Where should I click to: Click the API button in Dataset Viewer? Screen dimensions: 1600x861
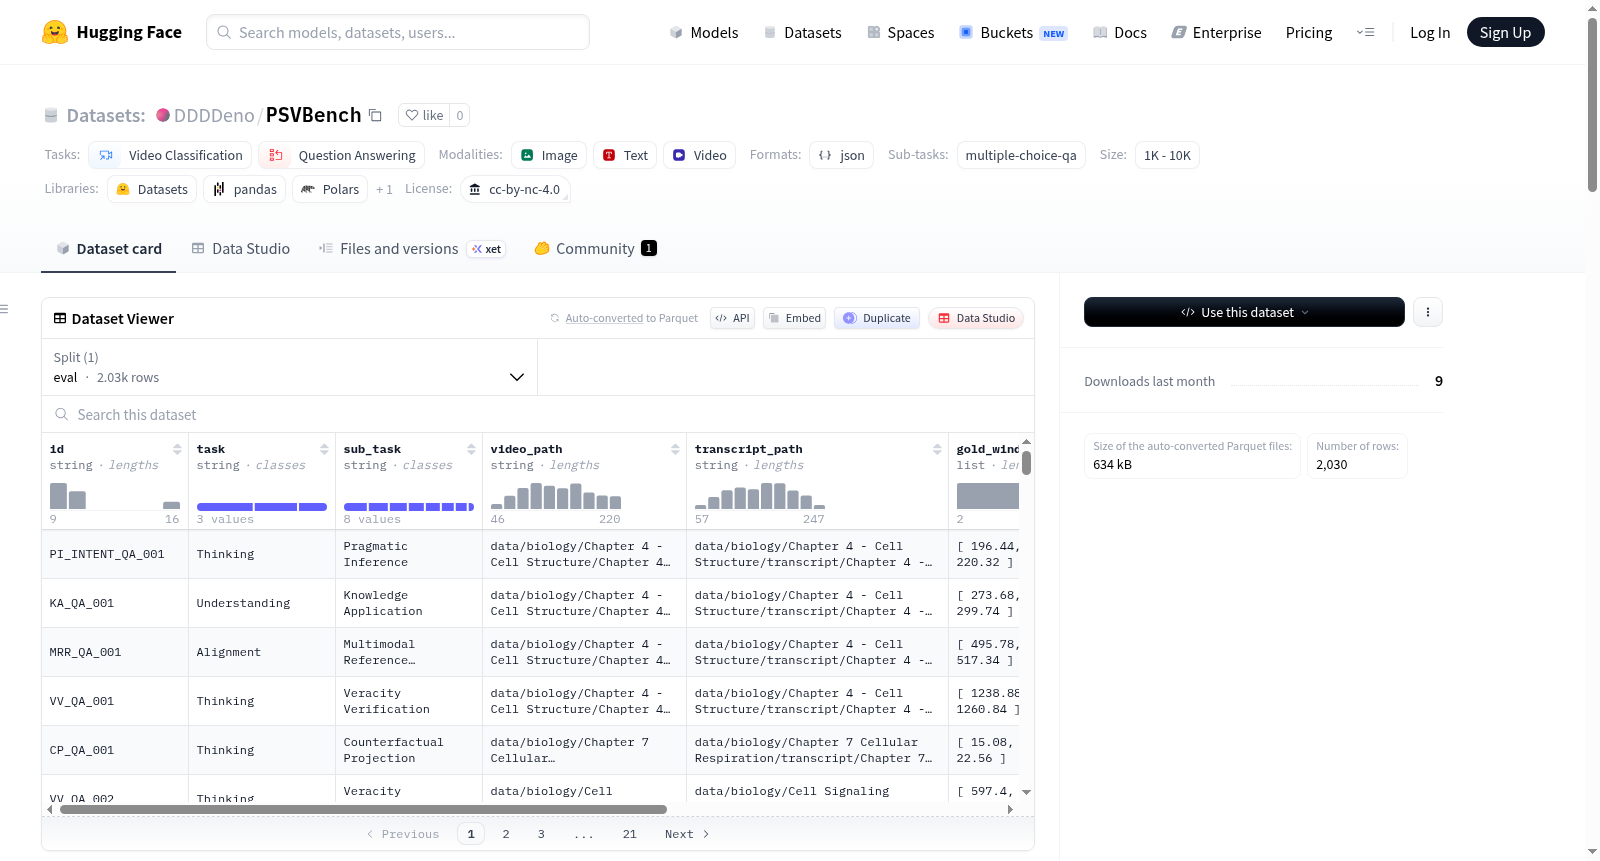pos(732,318)
